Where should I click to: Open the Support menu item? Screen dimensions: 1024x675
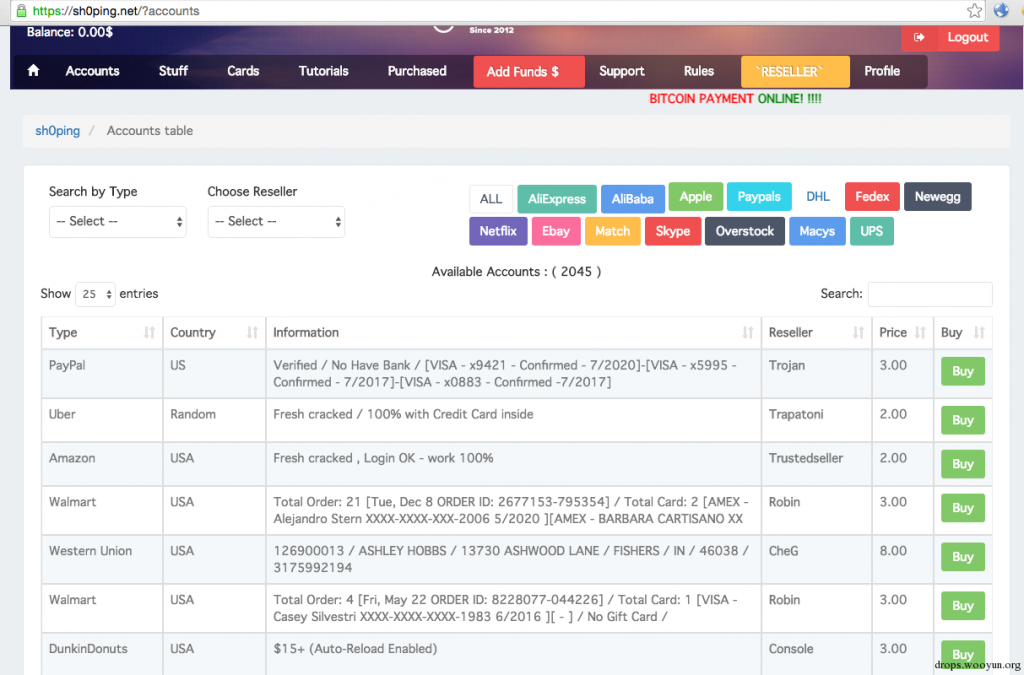(621, 71)
